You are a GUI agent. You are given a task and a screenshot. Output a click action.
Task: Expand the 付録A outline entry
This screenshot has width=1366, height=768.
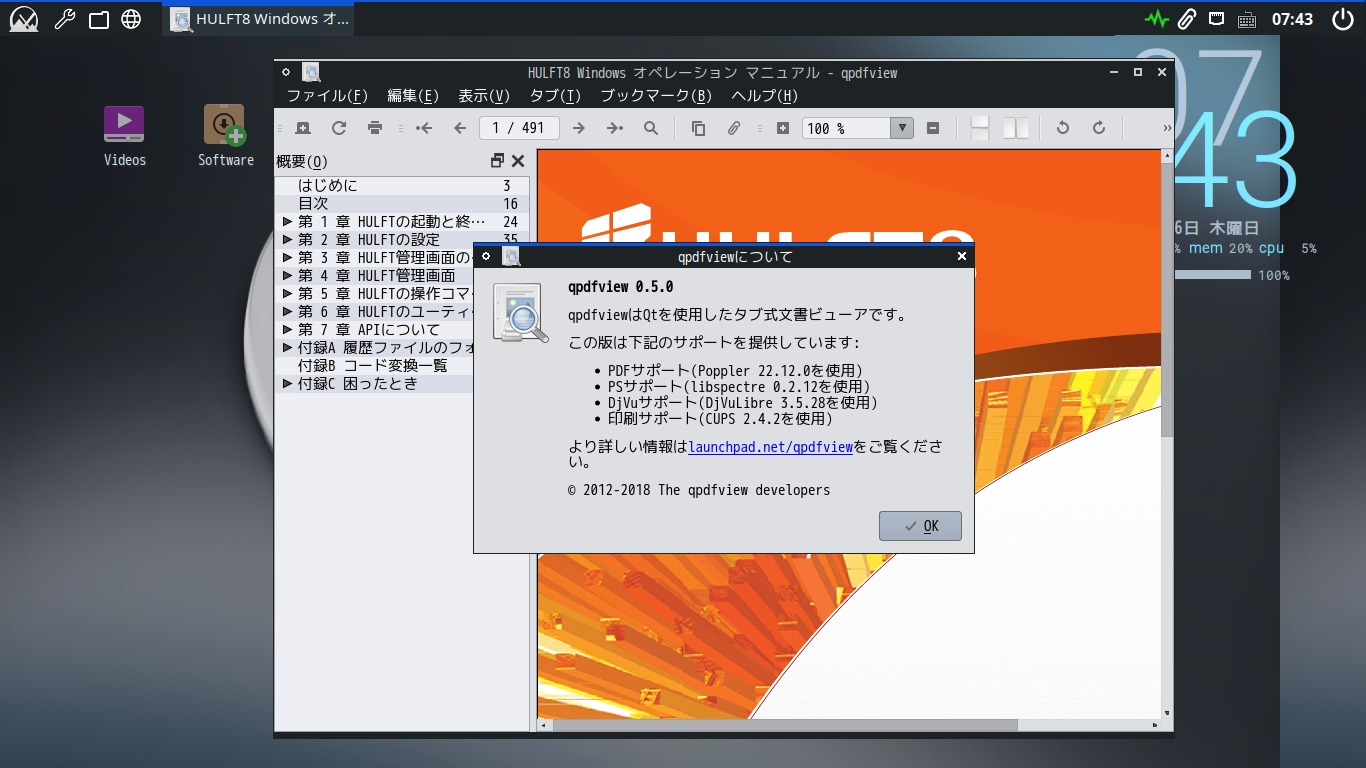point(287,347)
